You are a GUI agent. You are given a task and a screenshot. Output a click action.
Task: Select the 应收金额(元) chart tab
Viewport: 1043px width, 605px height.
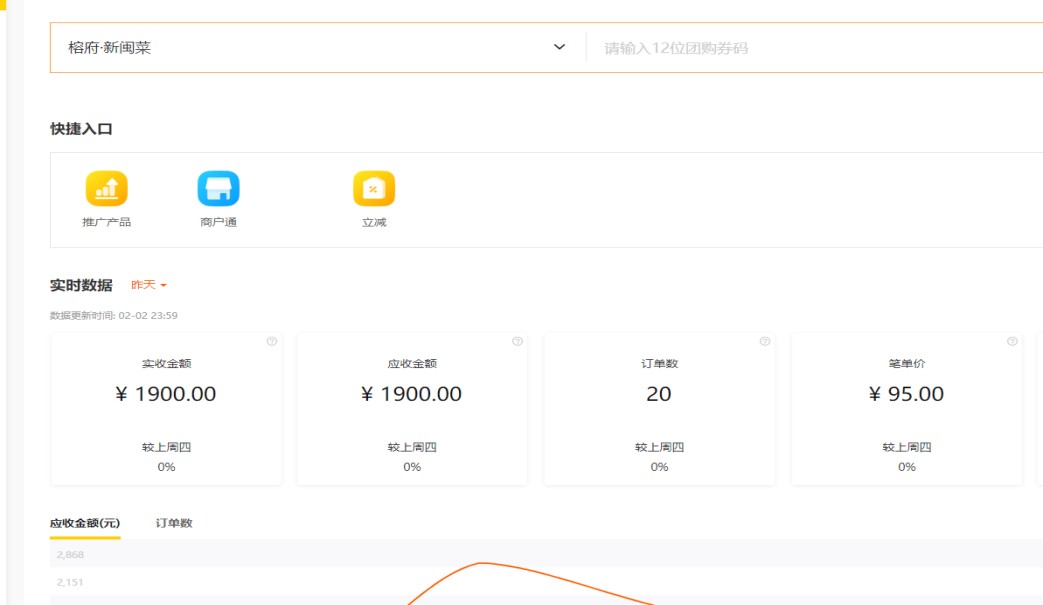pyautogui.click(x=85, y=523)
